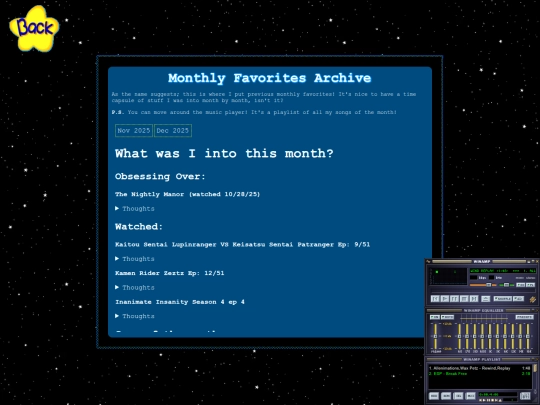
Task: Click the Winamp playlist scrollbar handle
Action: click(x=535, y=368)
